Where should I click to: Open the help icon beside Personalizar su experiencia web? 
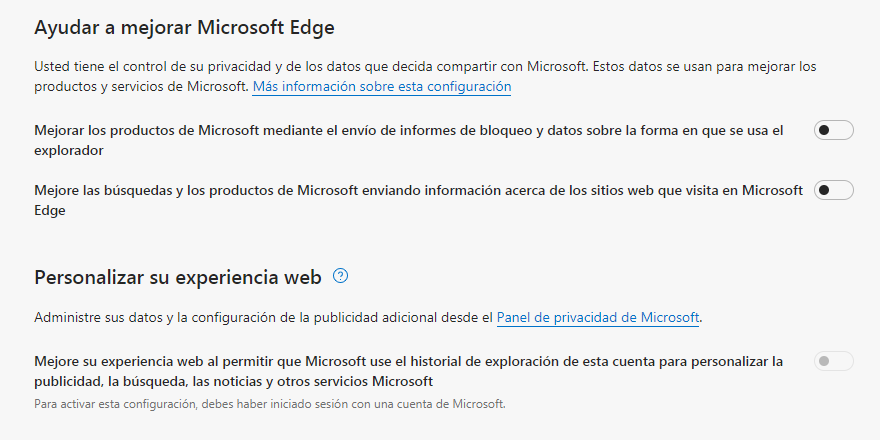pos(340,276)
